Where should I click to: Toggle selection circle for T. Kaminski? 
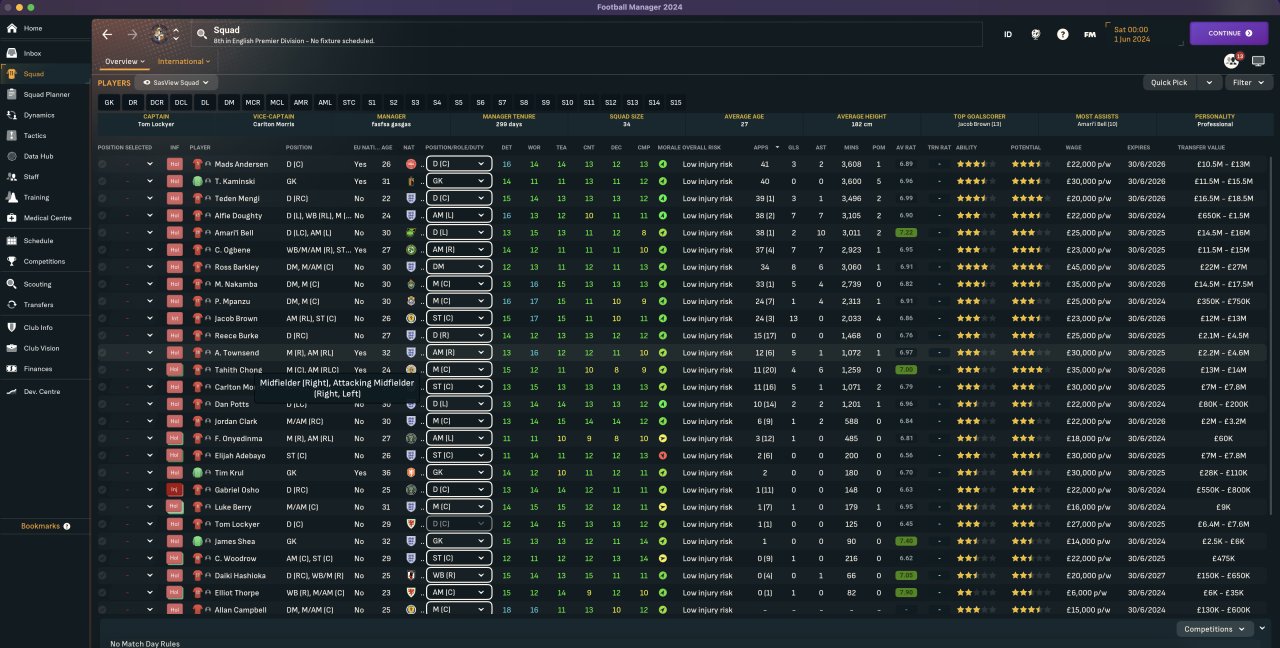[102, 181]
